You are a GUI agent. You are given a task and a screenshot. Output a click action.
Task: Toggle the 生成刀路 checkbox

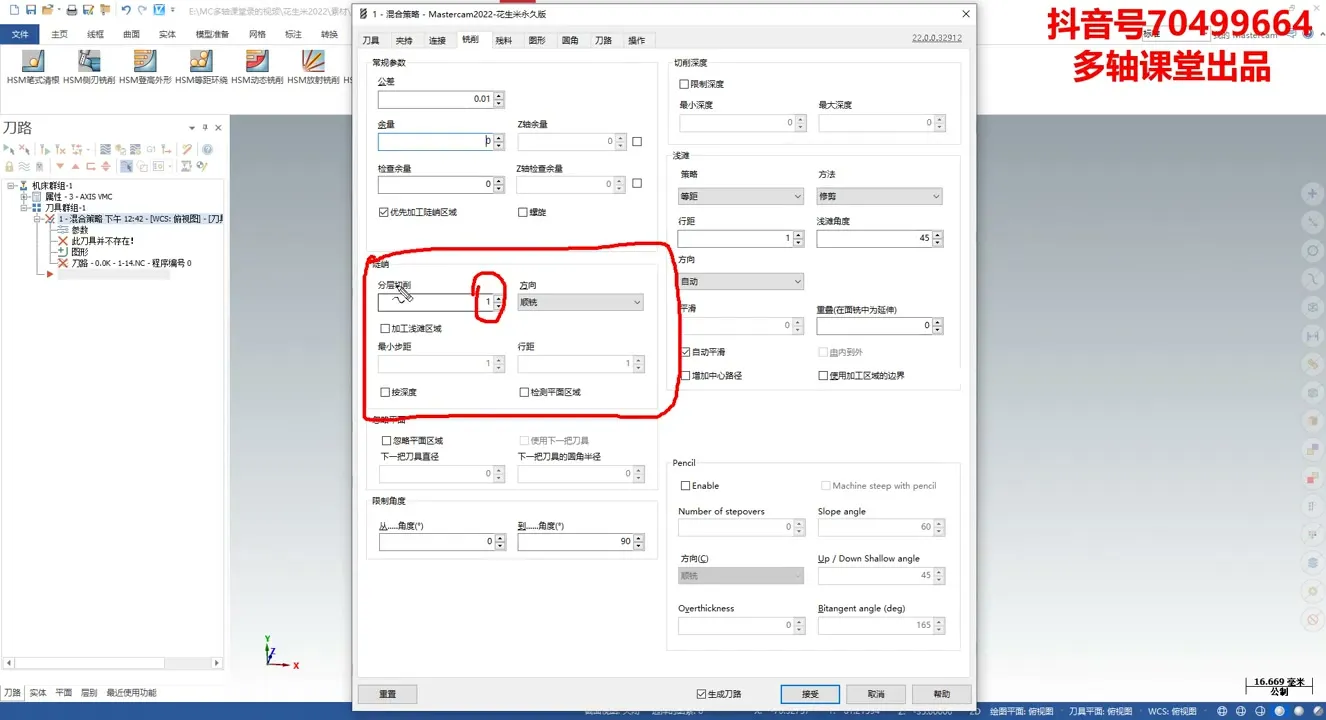coord(701,694)
